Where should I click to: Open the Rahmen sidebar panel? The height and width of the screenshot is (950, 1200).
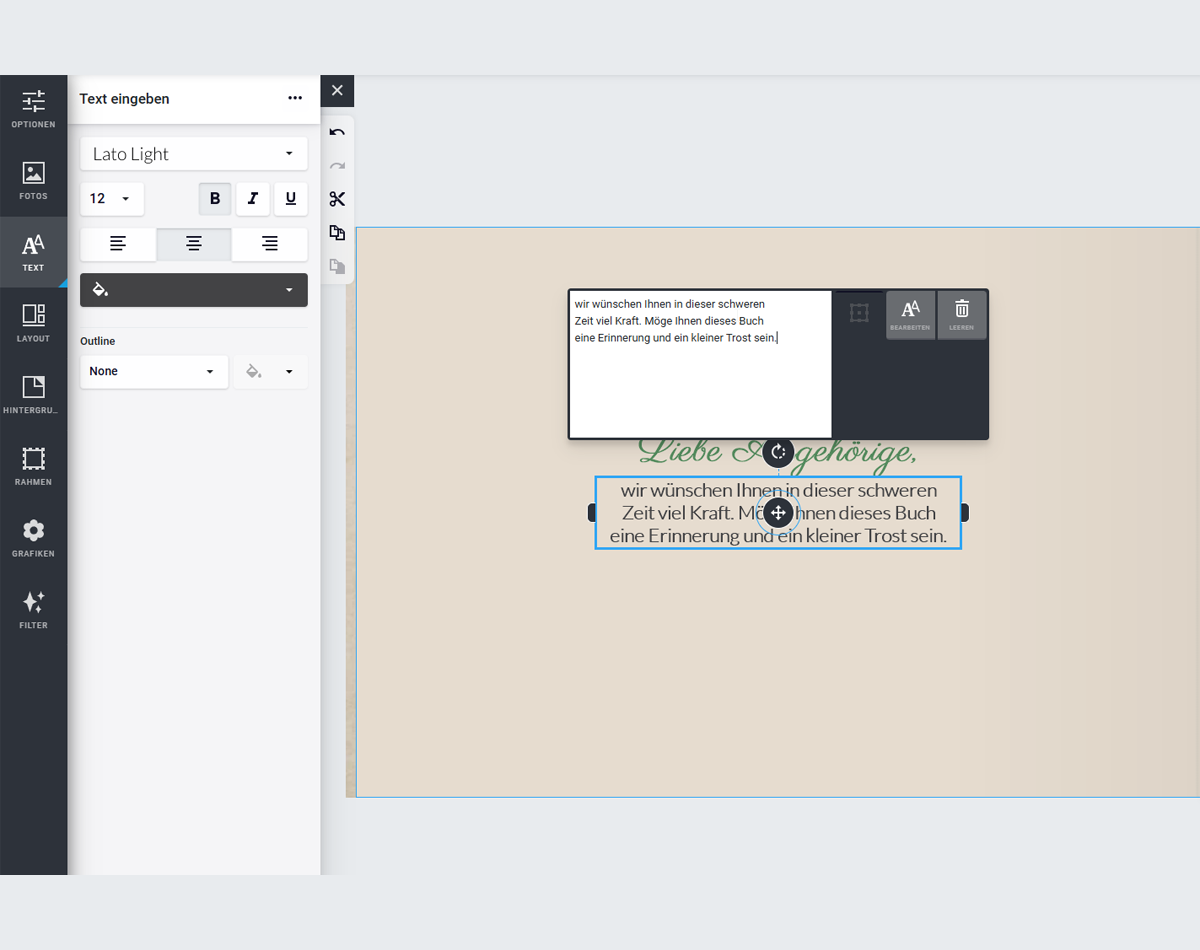(x=33, y=467)
